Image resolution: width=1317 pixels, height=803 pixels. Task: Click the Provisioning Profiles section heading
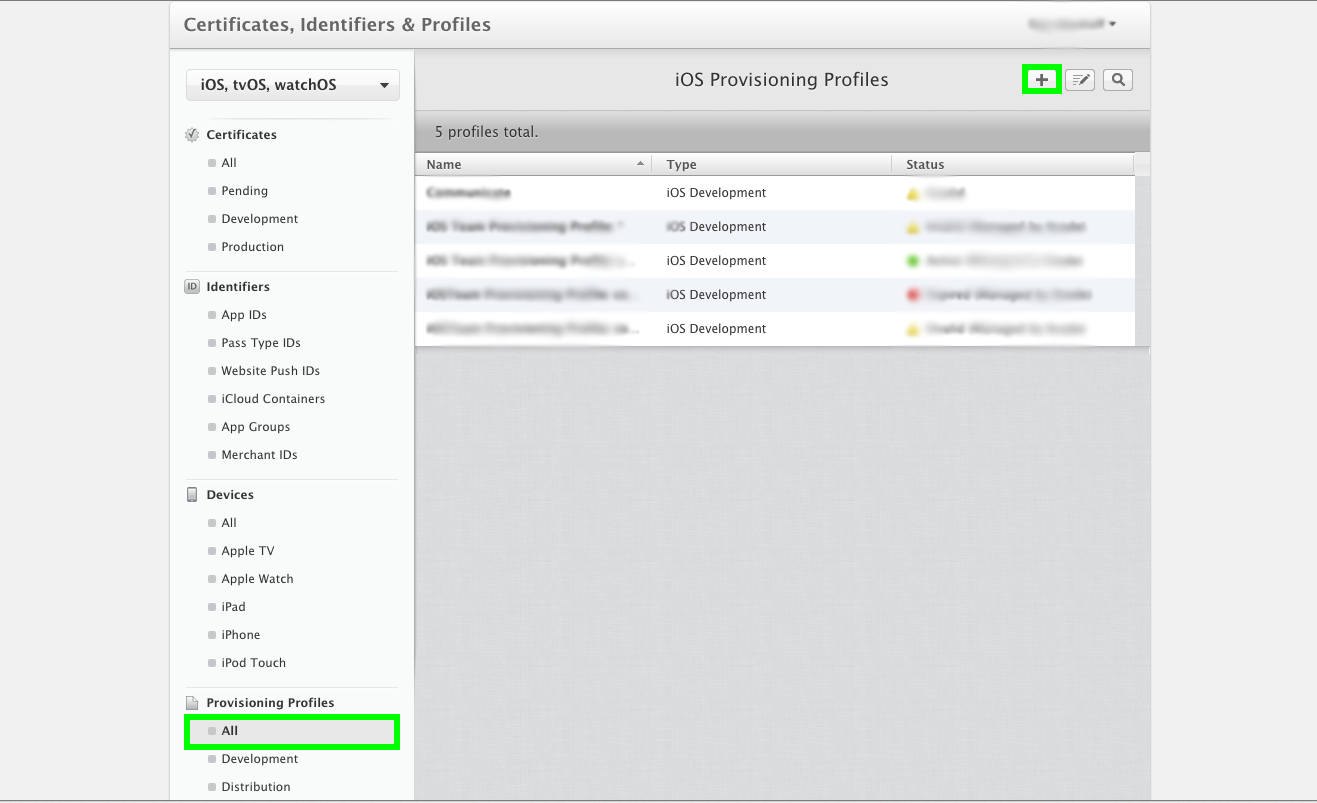pos(270,703)
